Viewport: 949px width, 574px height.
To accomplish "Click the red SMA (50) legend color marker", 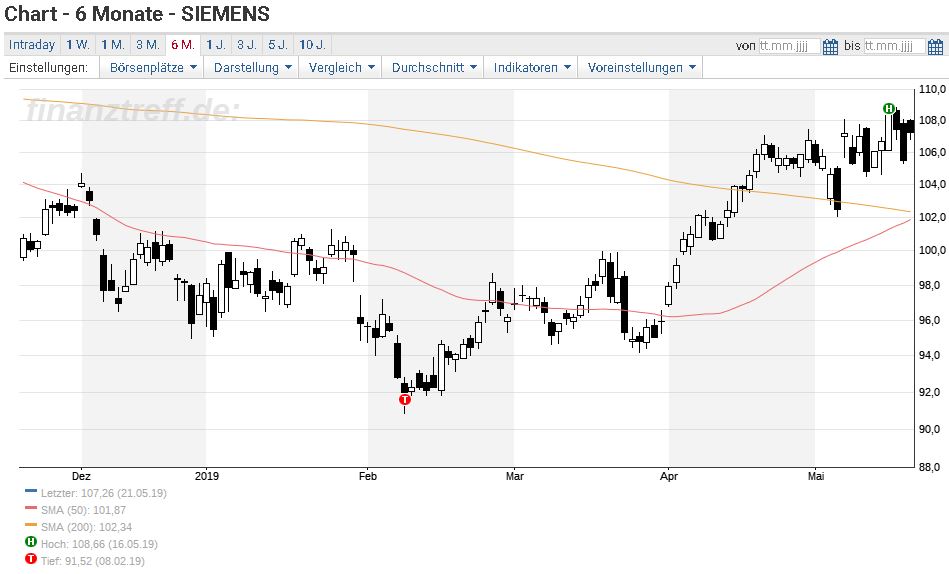I will point(30,508).
